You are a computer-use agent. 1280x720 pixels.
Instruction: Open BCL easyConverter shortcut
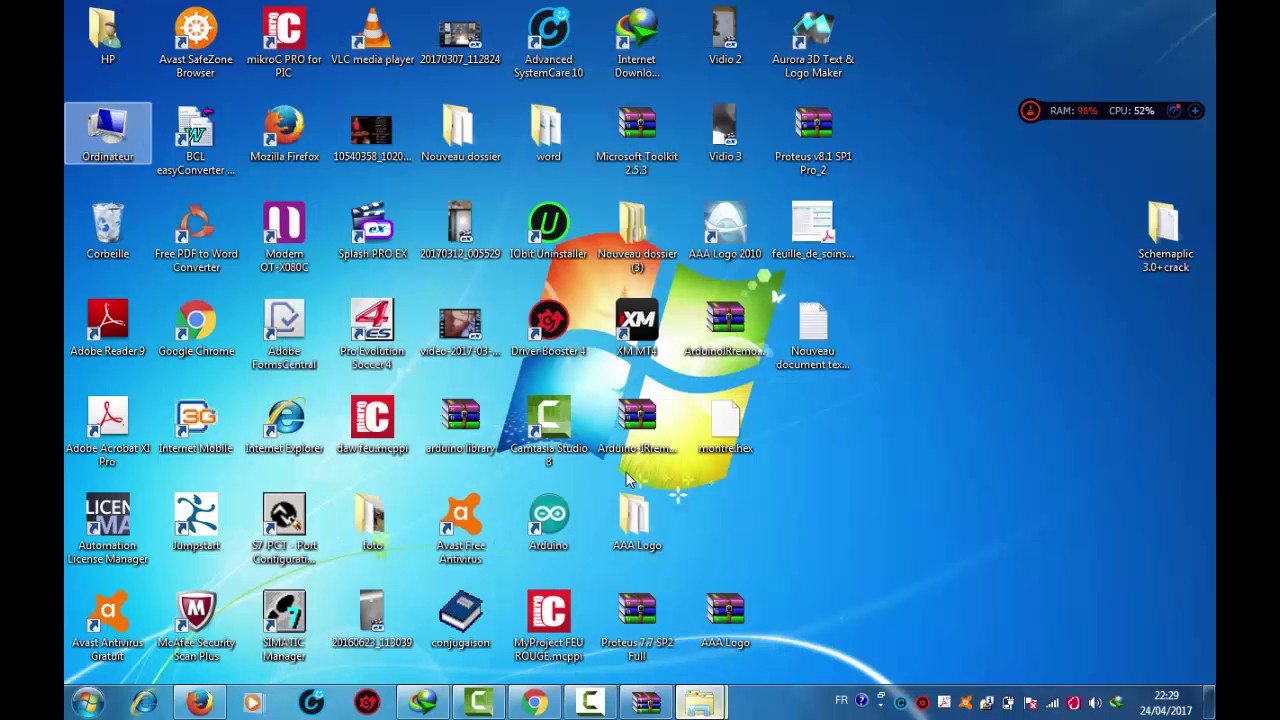click(196, 140)
